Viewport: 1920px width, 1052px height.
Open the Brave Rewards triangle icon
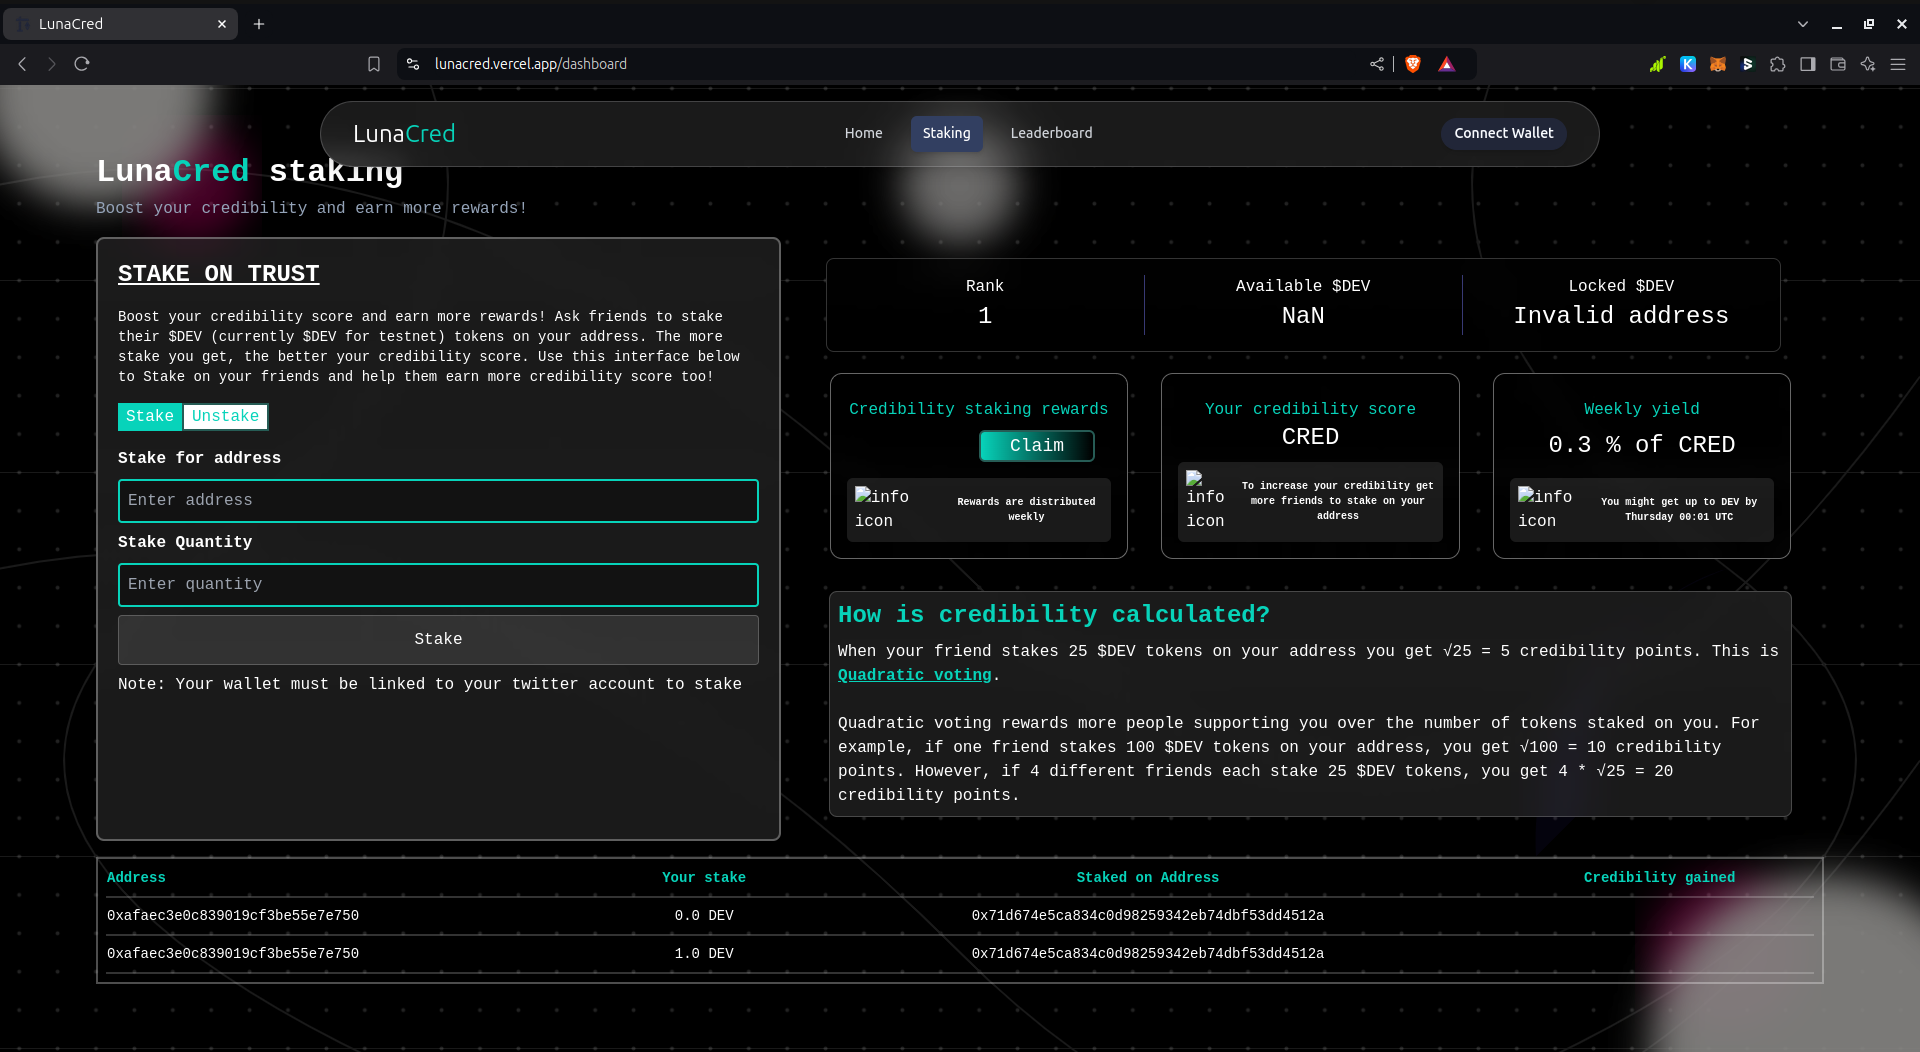pyautogui.click(x=1446, y=64)
